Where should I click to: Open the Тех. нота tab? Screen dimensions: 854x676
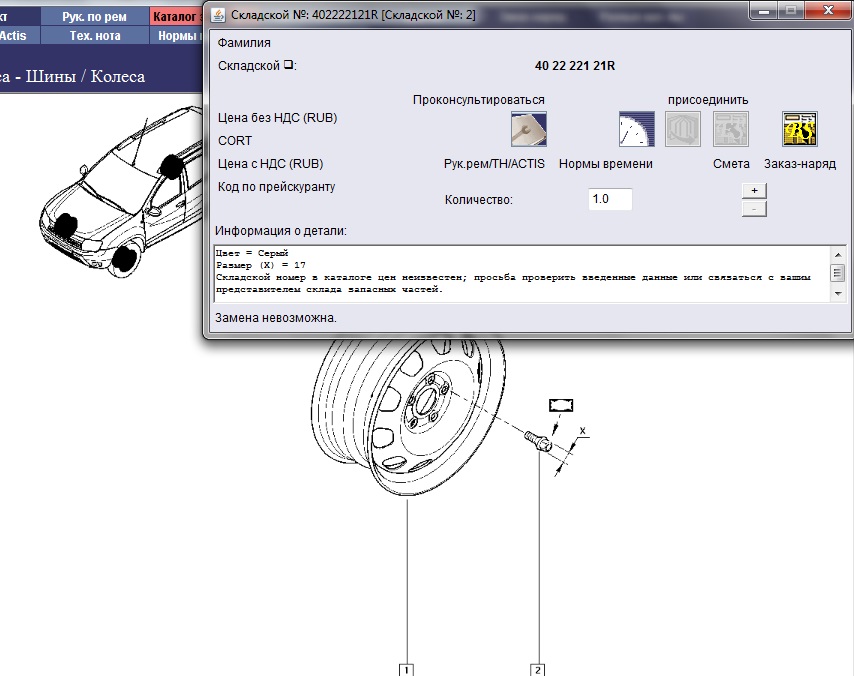(94, 35)
